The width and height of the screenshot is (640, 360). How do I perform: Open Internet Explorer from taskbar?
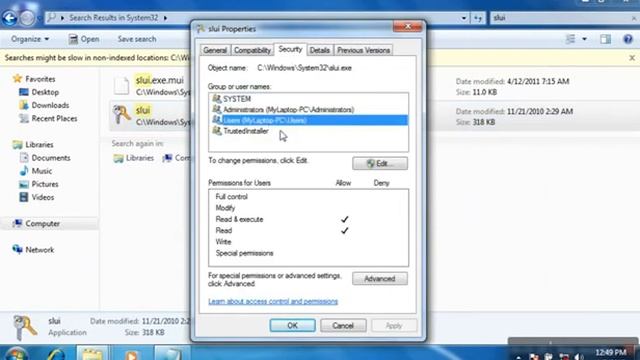pyautogui.click(x=55, y=353)
